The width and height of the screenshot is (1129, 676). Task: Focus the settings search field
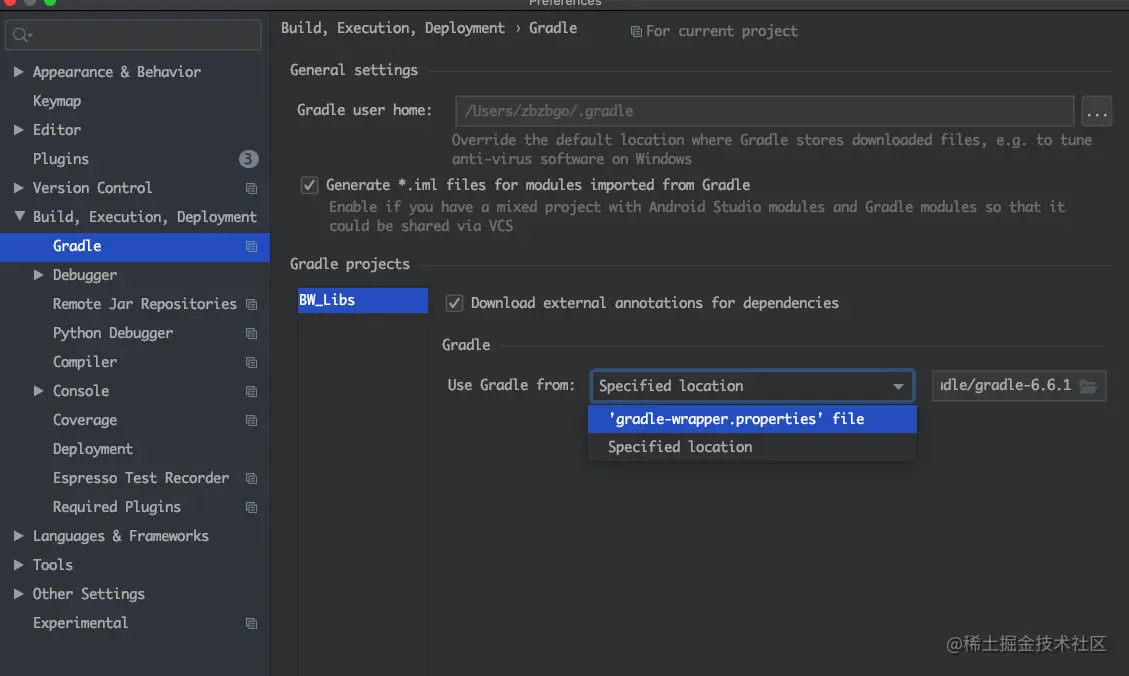pyautogui.click(x=133, y=35)
